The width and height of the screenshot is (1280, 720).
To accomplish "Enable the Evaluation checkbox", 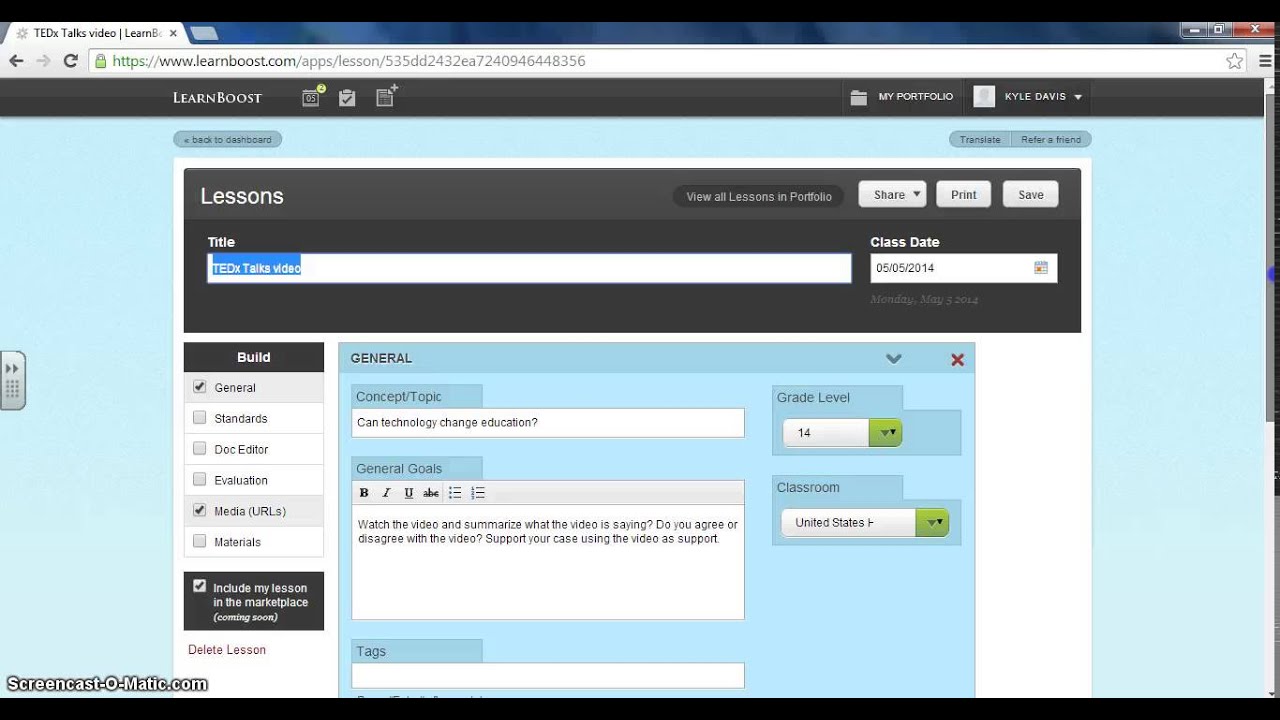I will [x=199, y=480].
